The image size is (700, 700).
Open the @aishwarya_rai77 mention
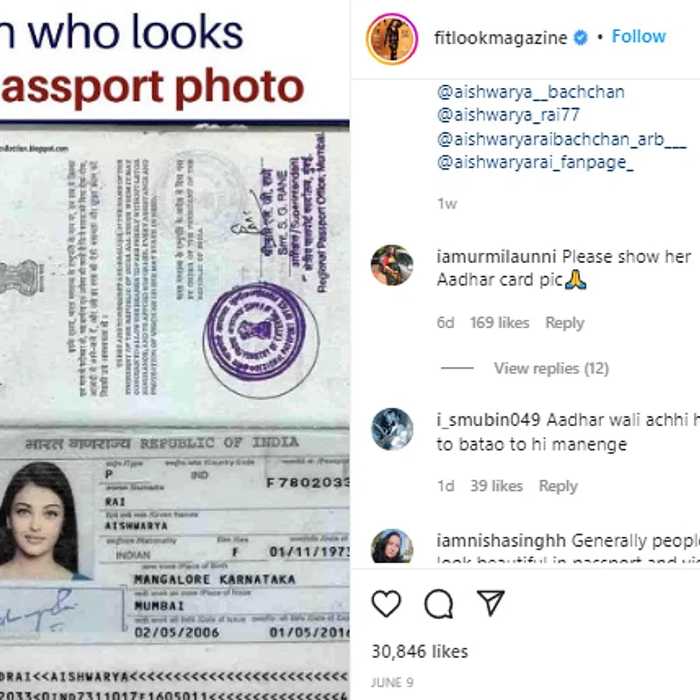pos(508,115)
